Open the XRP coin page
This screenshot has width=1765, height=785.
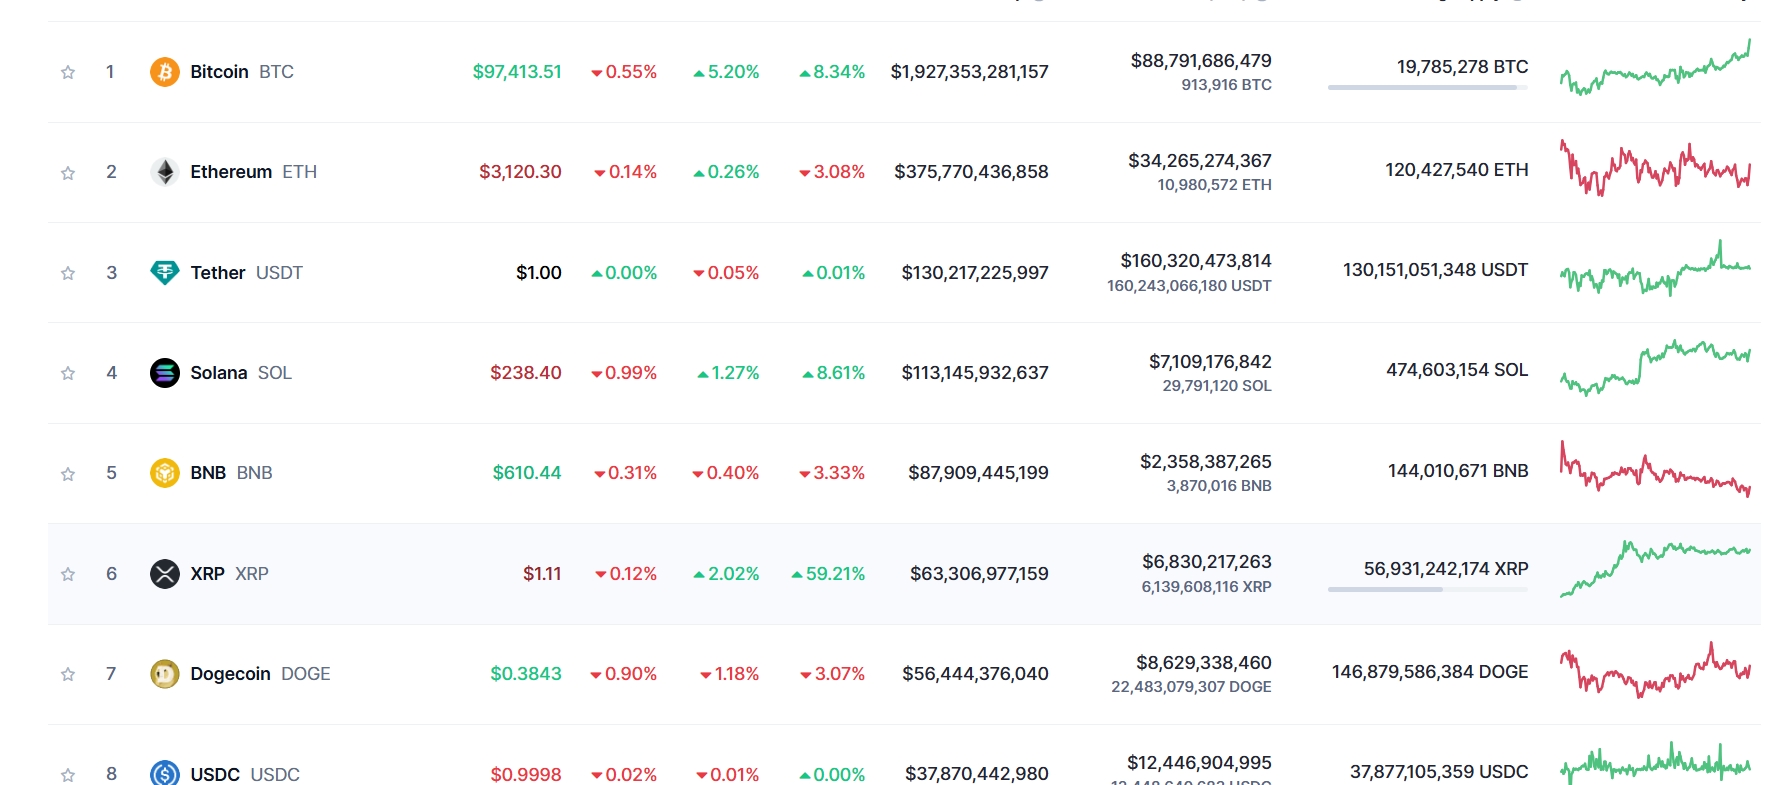(x=229, y=574)
